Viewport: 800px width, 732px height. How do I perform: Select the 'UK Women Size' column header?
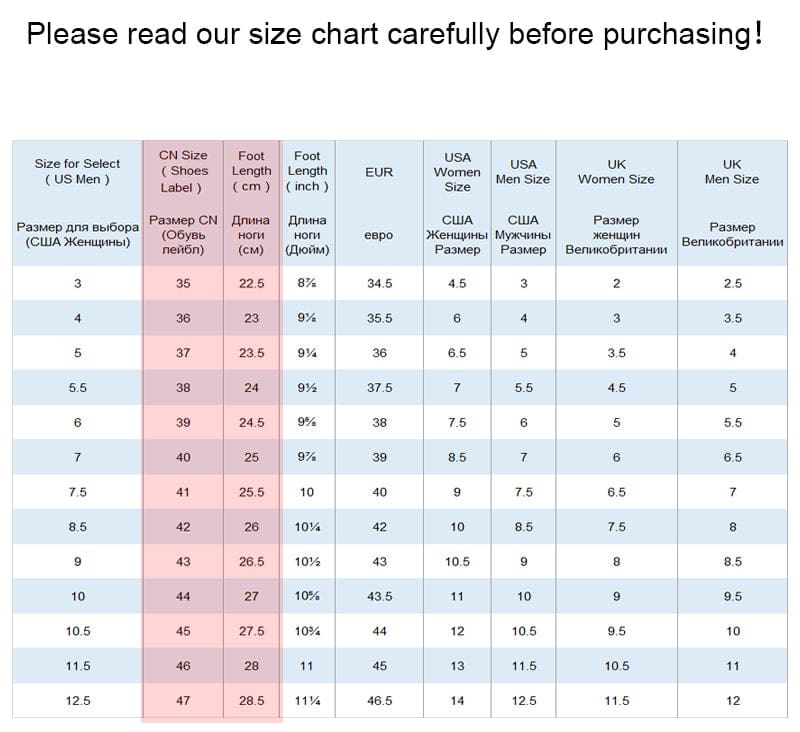pyautogui.click(x=616, y=172)
